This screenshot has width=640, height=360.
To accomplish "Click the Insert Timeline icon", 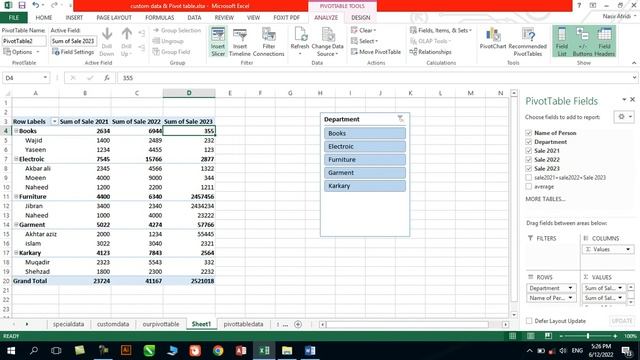I will tap(240, 41).
